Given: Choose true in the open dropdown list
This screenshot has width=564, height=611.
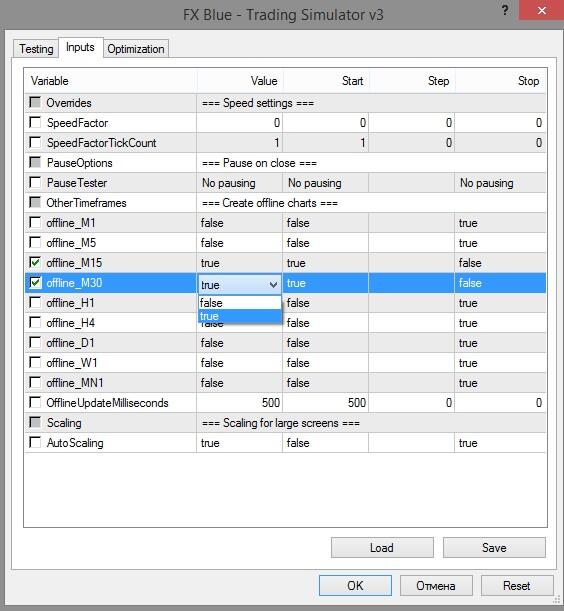Looking at the screenshot, I should pyautogui.click(x=240, y=316).
